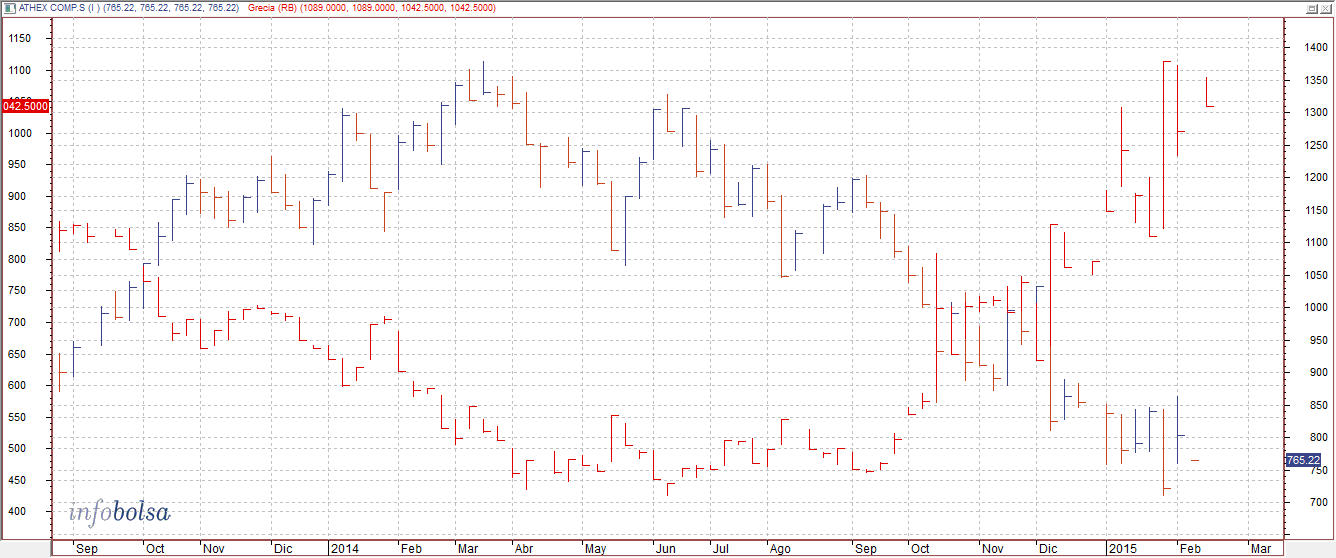Screen dimensions: 1336x558
Task: Click the red 042.5000 price tag
Action: pos(25,106)
